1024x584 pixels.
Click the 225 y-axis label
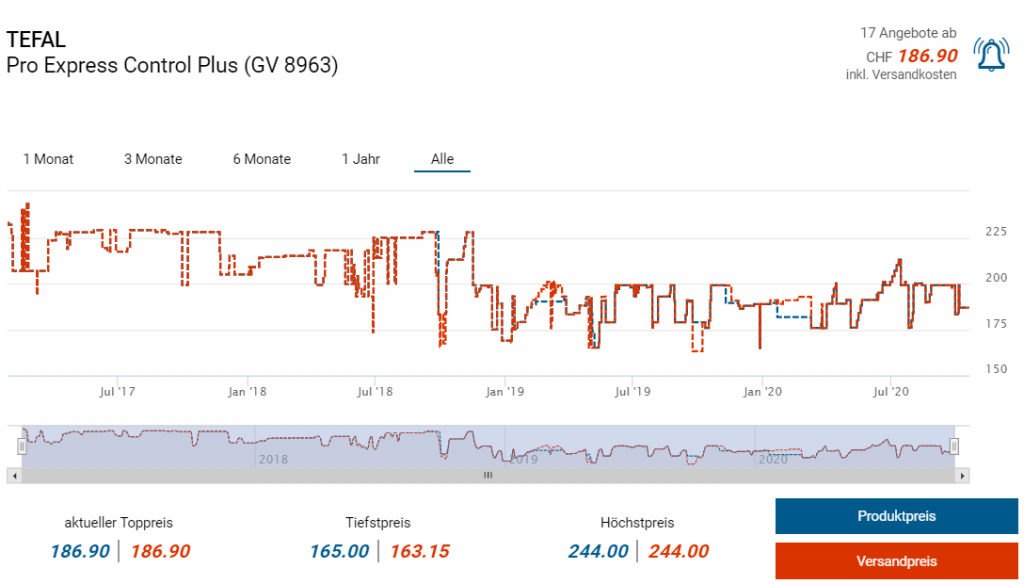point(996,232)
